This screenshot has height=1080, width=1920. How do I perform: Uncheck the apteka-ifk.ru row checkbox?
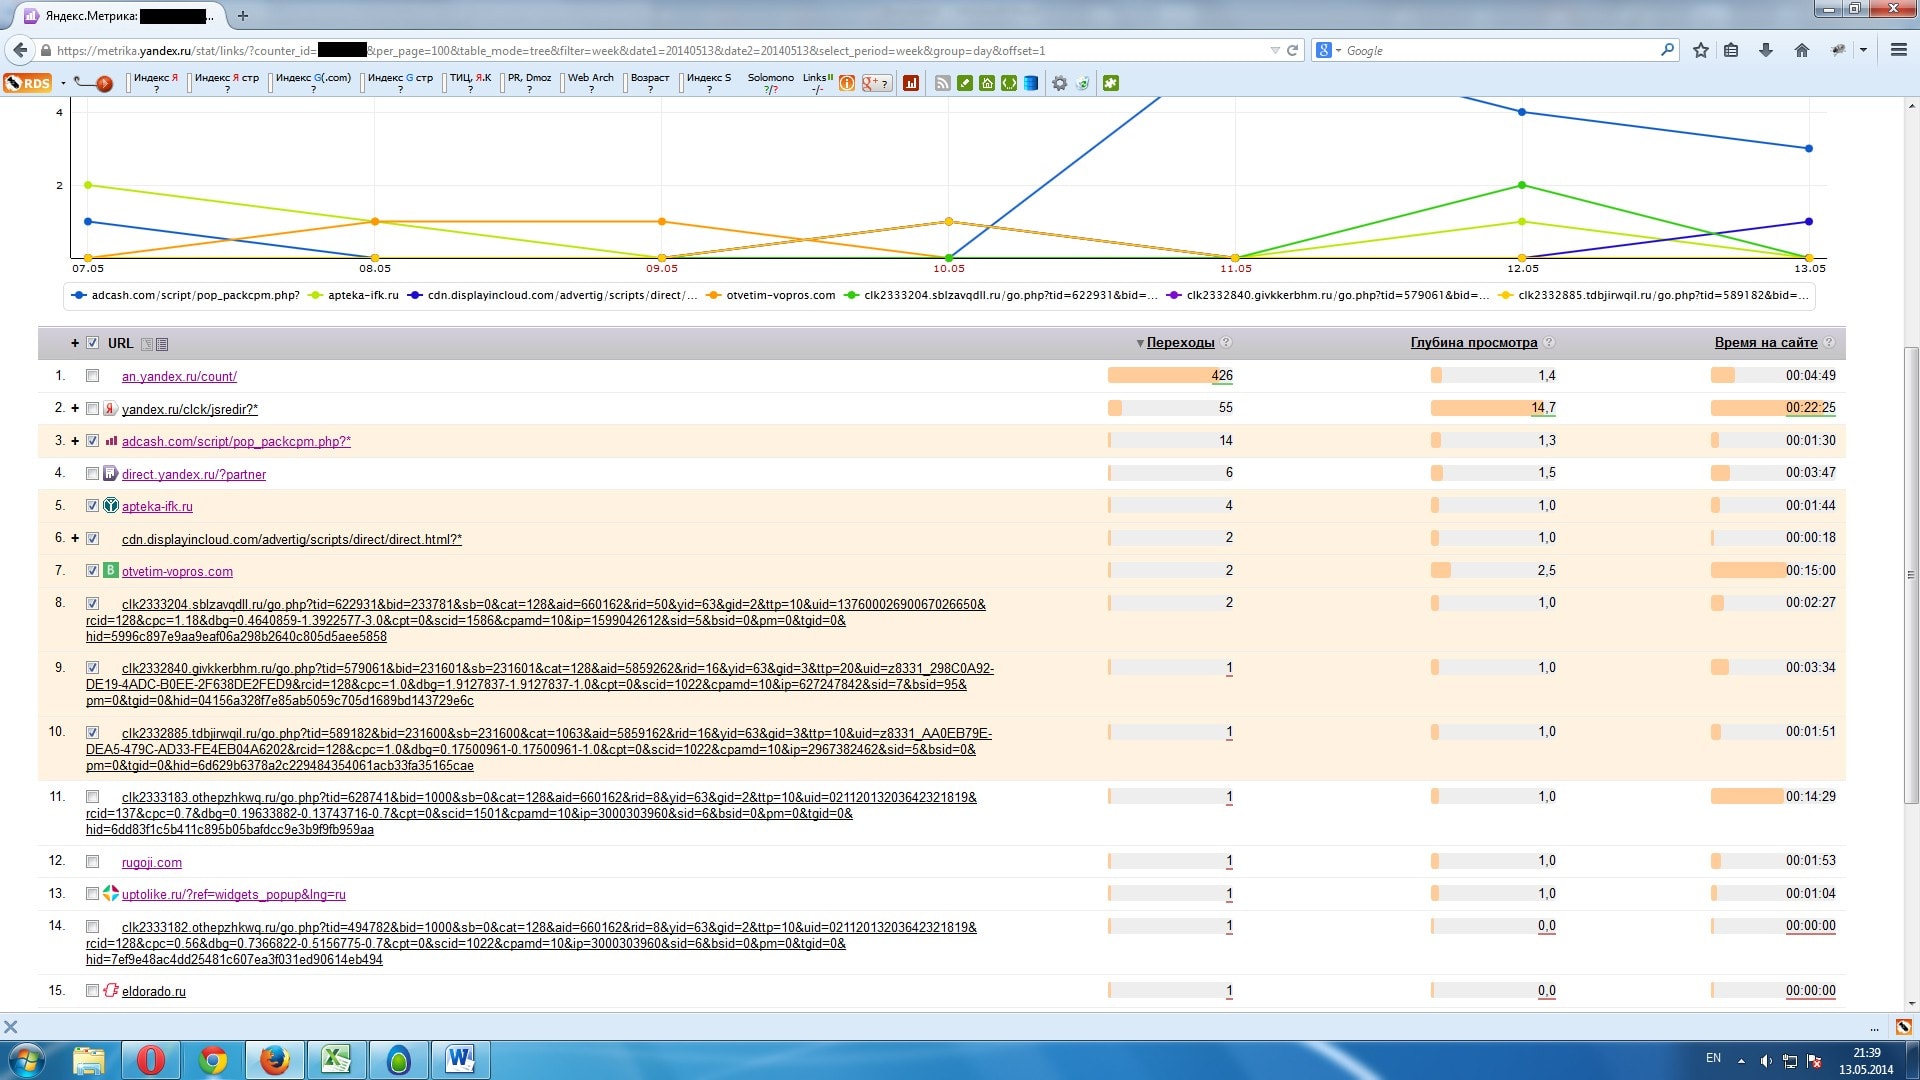93,506
